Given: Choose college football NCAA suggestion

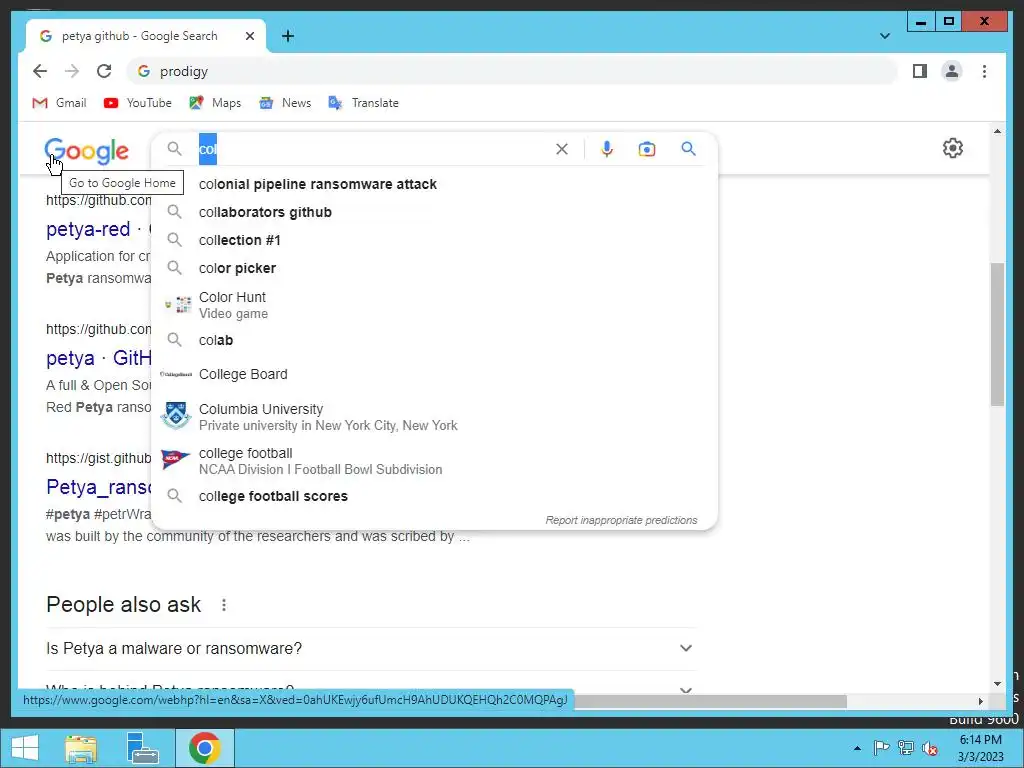Looking at the screenshot, I should (434, 461).
